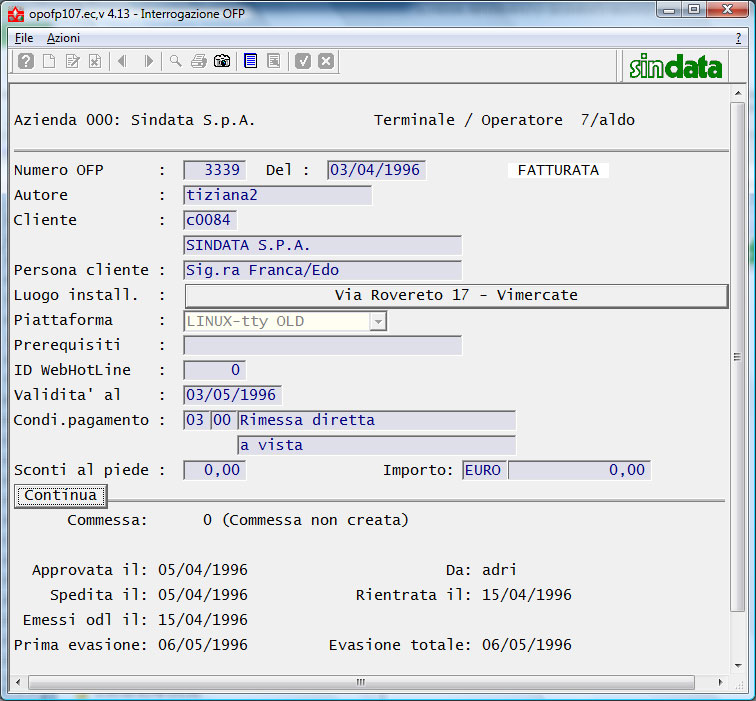This screenshot has width=756, height=701.
Task: Click the 'Da: adri' approver text
Action: click(481, 570)
